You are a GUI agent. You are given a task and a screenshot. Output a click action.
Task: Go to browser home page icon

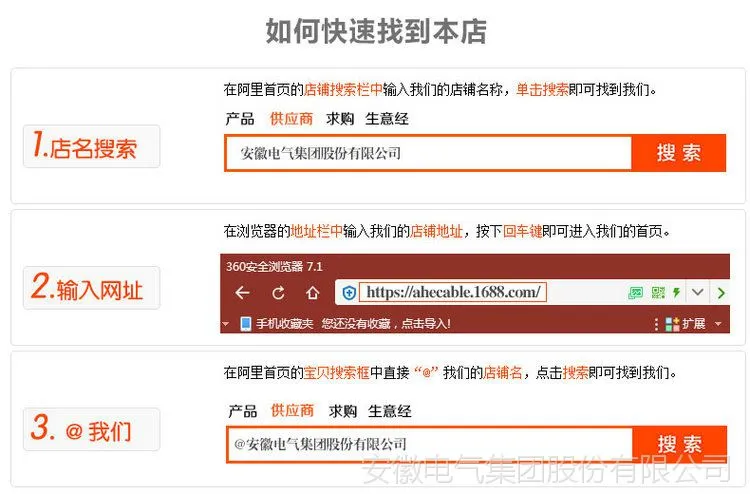pyautogui.click(x=313, y=293)
